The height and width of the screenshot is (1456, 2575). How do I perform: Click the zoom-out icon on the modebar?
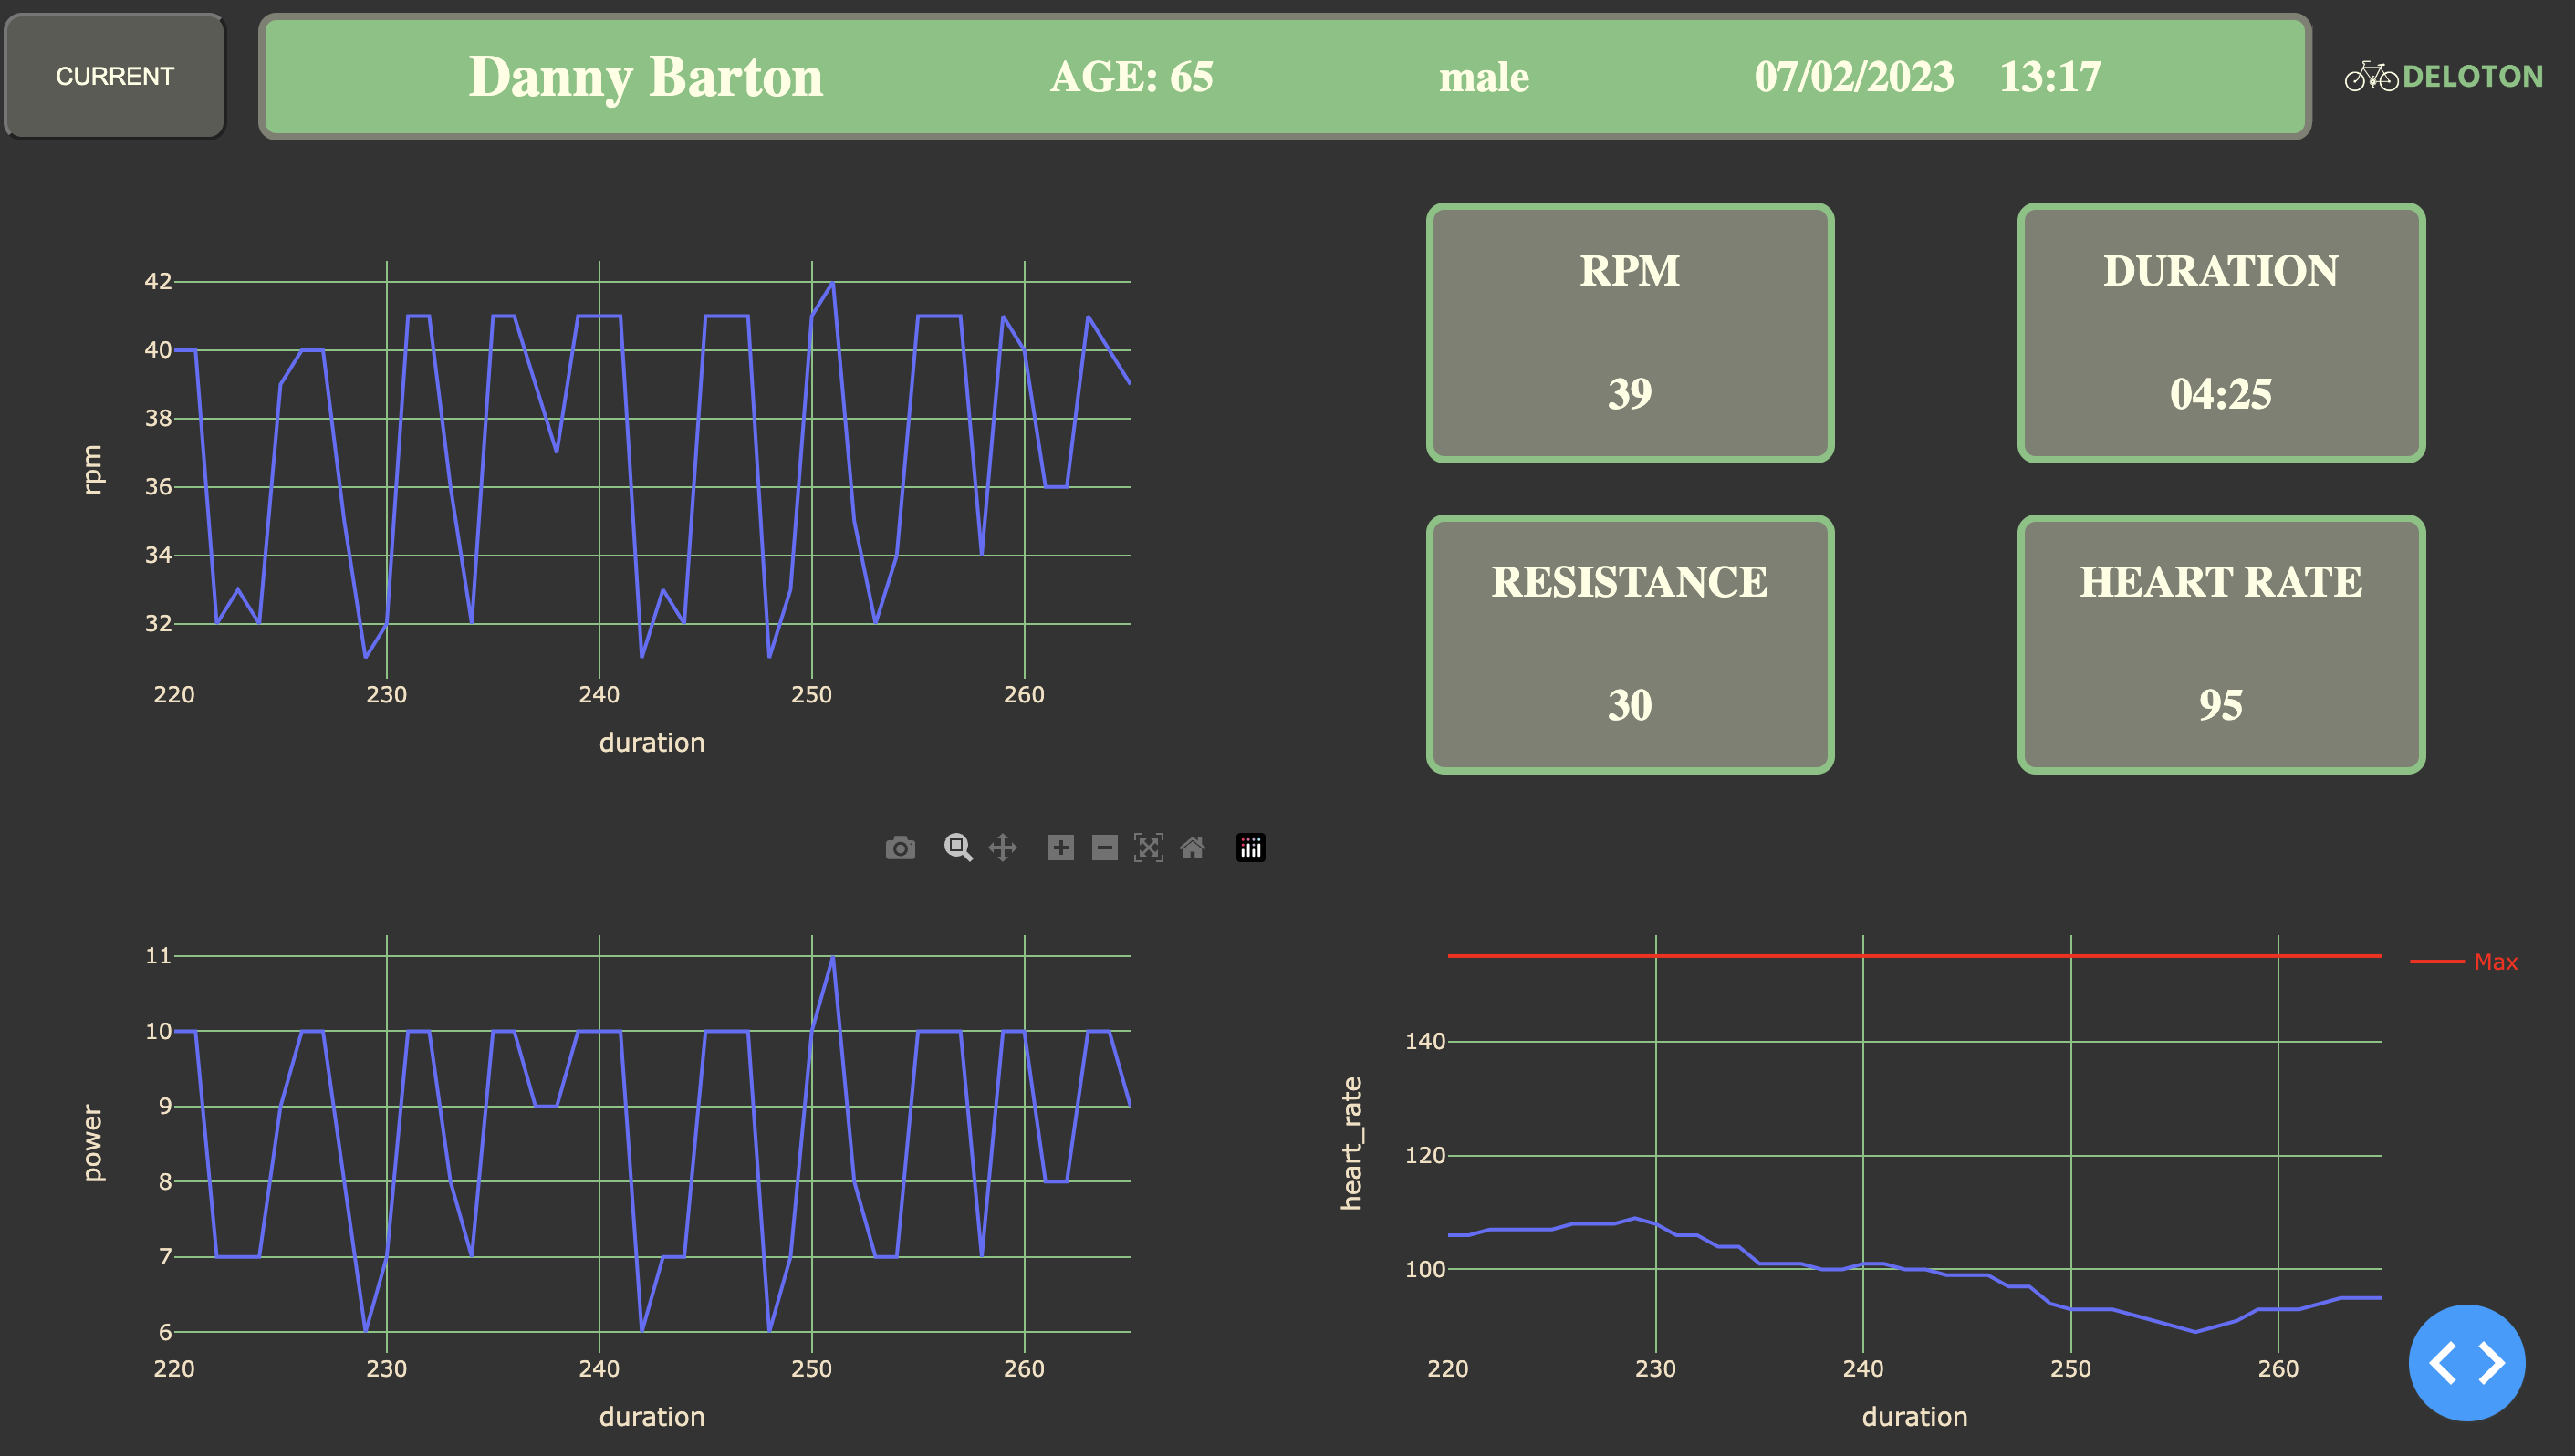click(1104, 847)
